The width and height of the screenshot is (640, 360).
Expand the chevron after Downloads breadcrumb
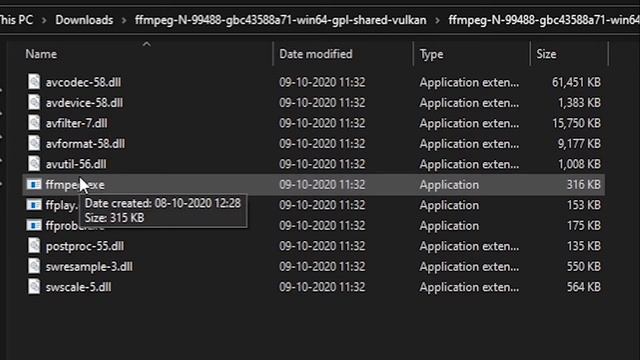click(x=124, y=20)
